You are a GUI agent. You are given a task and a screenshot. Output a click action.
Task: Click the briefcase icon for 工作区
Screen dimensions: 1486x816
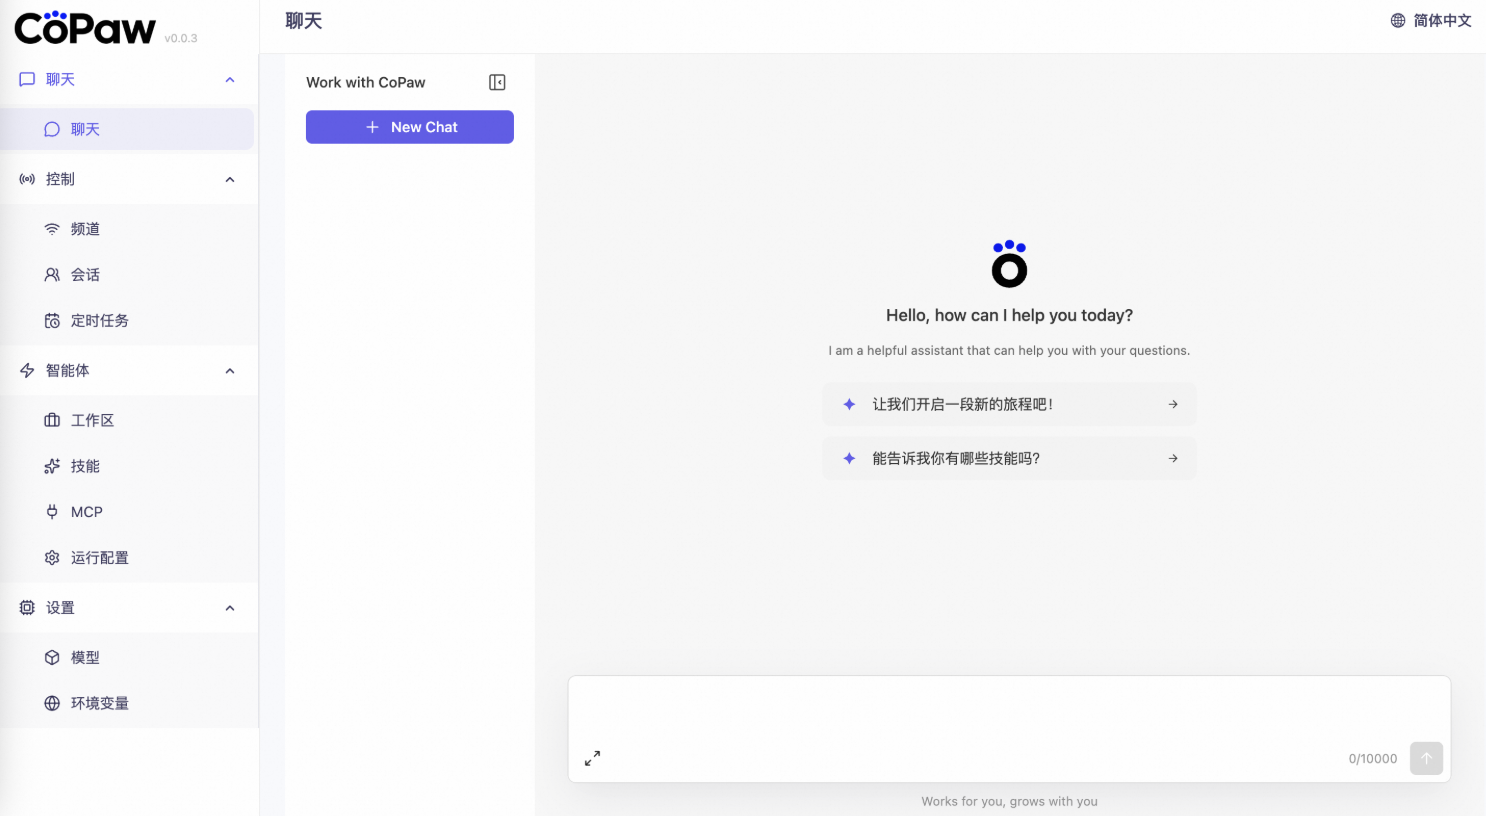coord(52,420)
